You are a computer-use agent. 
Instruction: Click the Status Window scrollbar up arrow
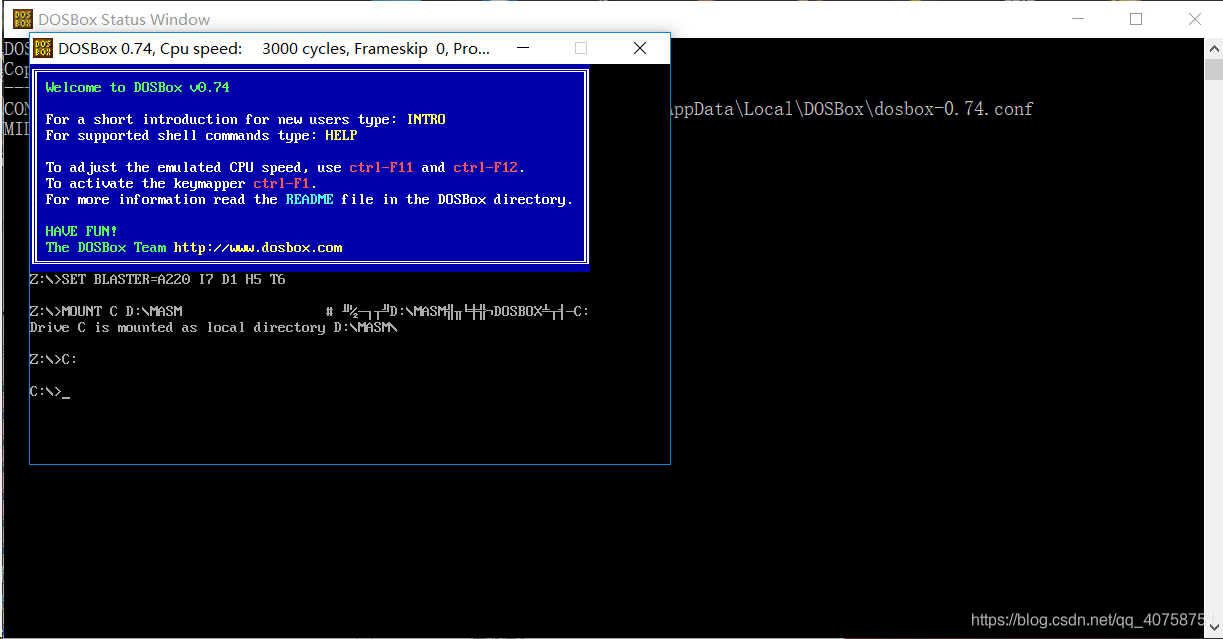pyautogui.click(x=1213, y=47)
